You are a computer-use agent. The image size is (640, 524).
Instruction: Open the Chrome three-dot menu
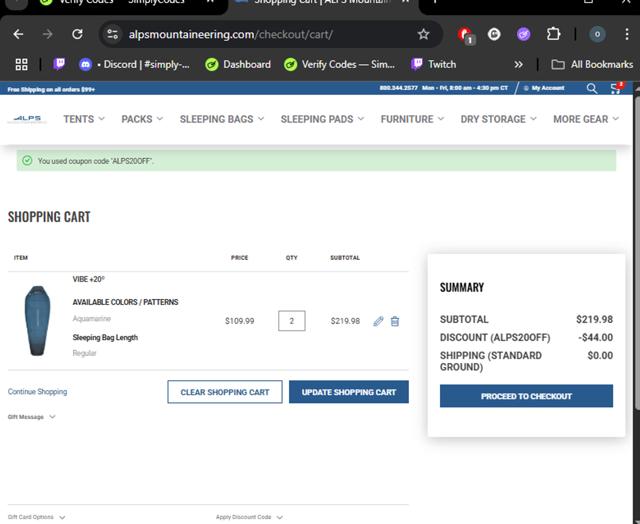click(x=627, y=34)
